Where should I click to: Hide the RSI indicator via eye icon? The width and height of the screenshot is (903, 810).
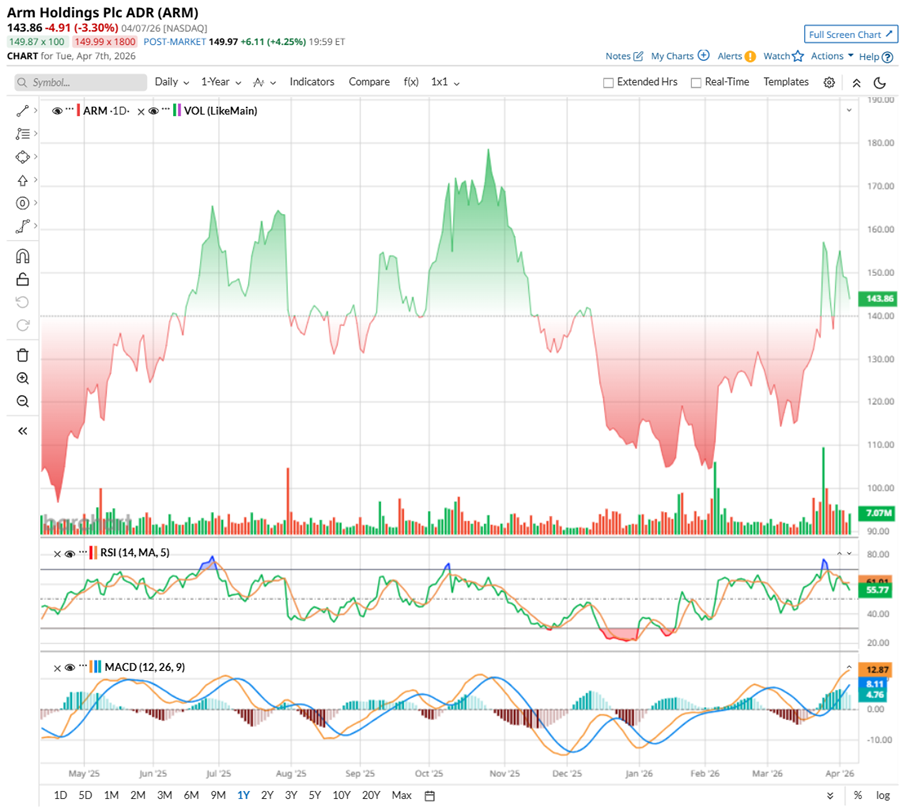(x=69, y=553)
